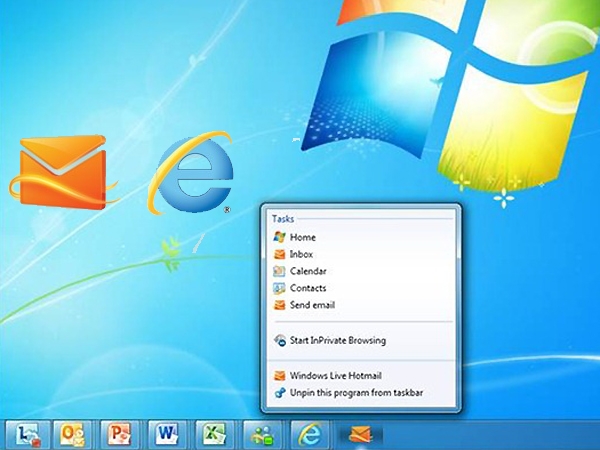Click the large Hotmail envelope desktop icon
The width and height of the screenshot is (600, 450).
pyautogui.click(x=63, y=172)
